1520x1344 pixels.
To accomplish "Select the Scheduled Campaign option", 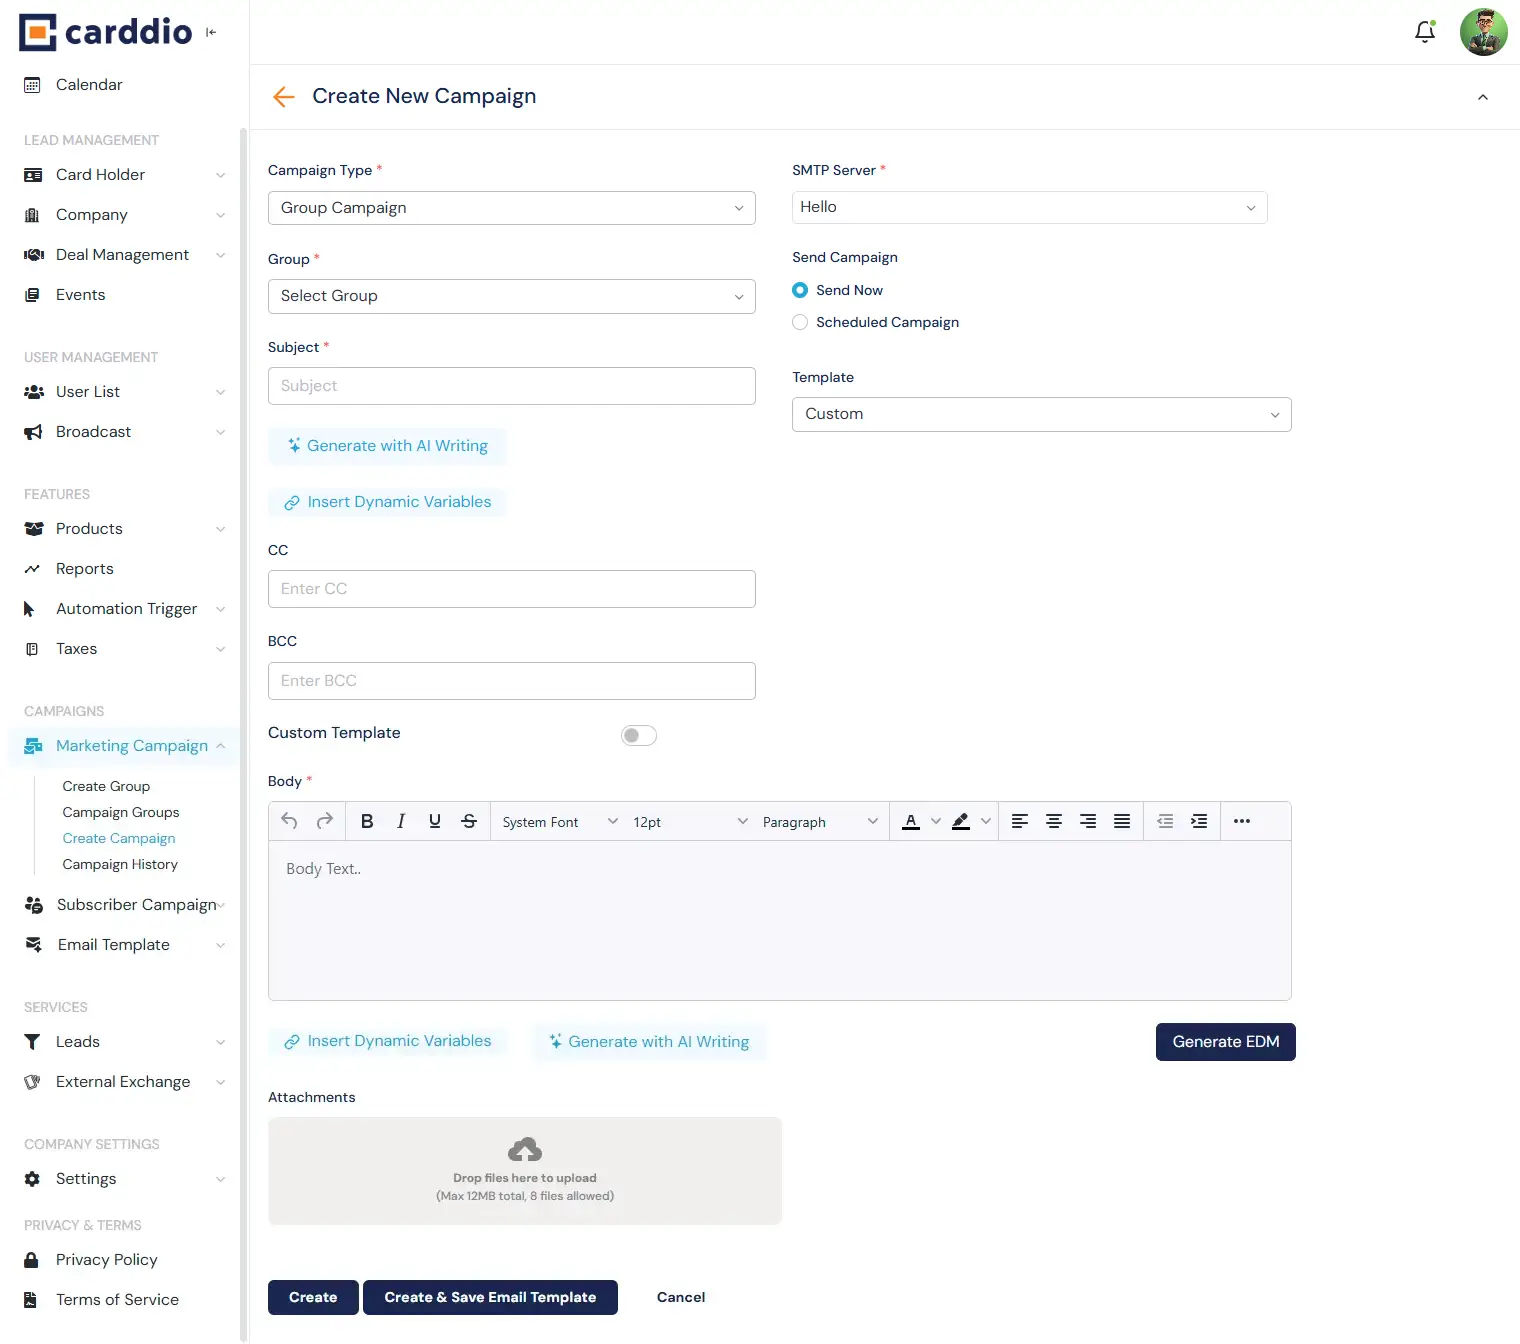I will (800, 322).
